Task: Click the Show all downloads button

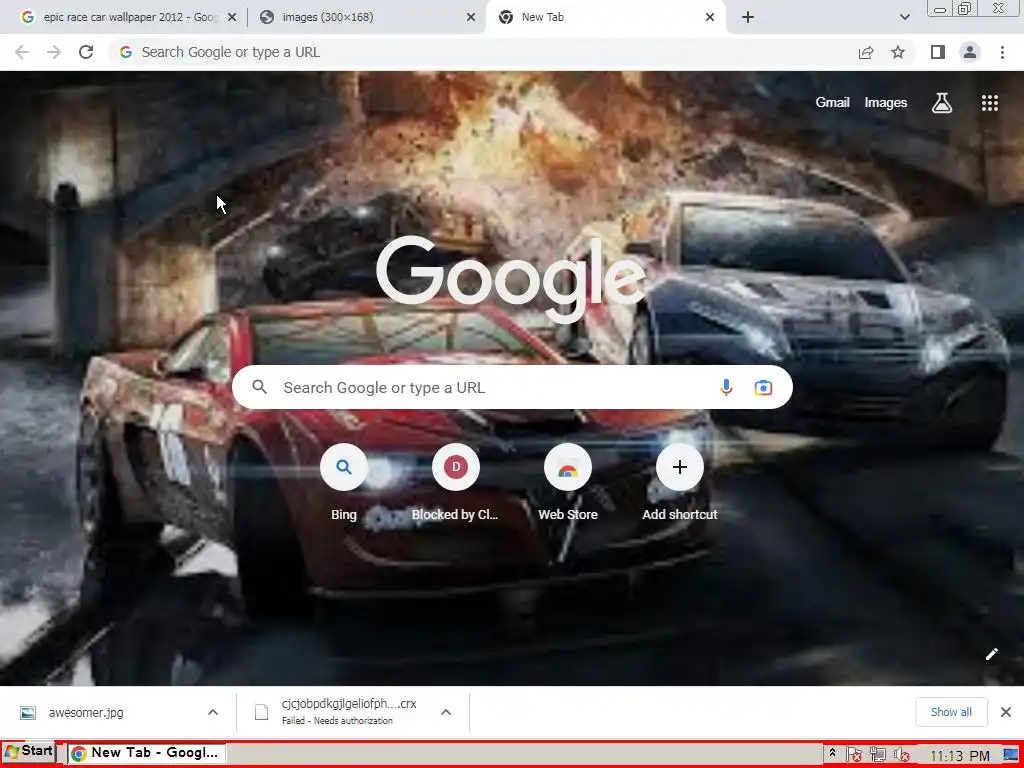Action: (x=951, y=712)
